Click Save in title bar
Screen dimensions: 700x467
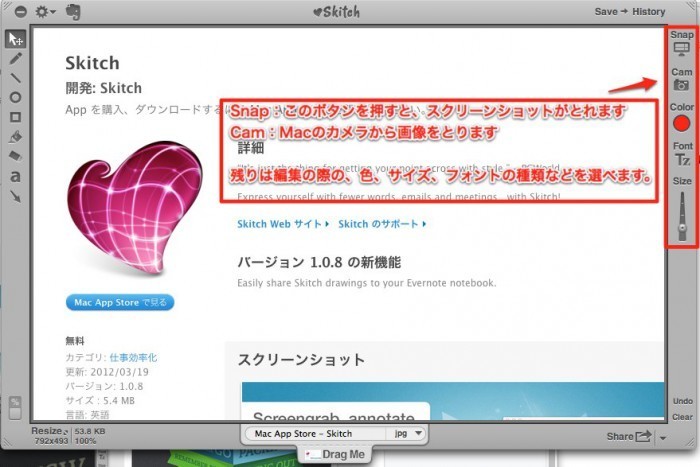point(606,12)
